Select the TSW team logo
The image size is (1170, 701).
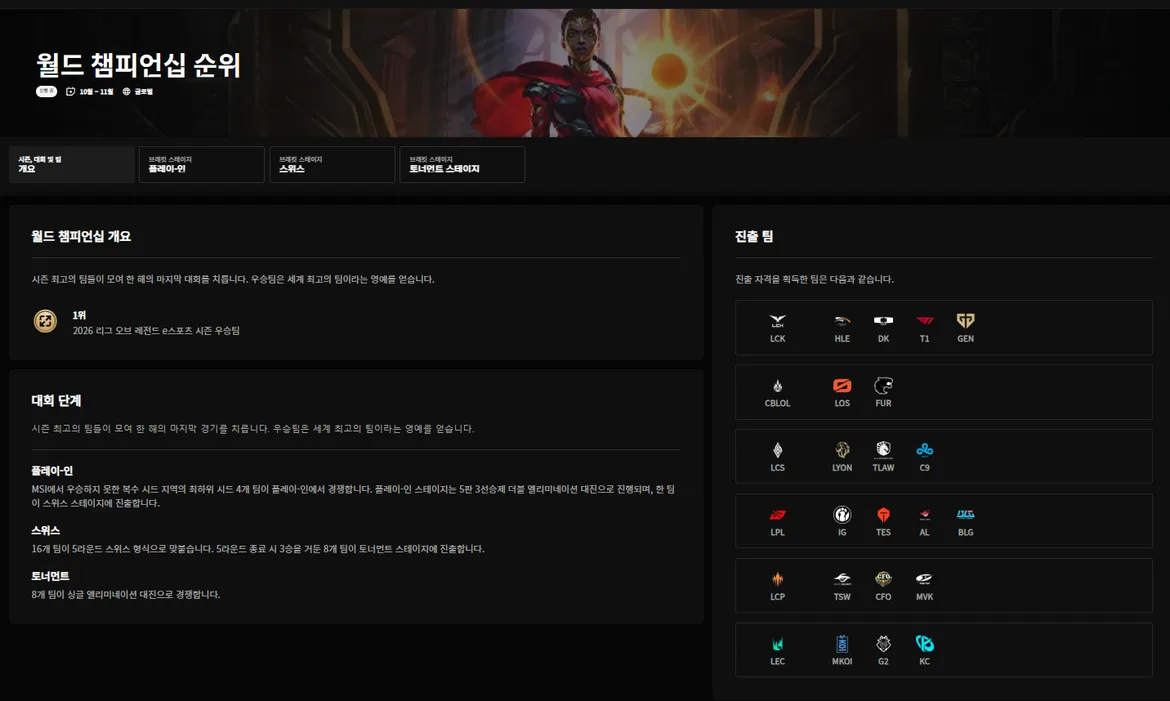[842, 579]
